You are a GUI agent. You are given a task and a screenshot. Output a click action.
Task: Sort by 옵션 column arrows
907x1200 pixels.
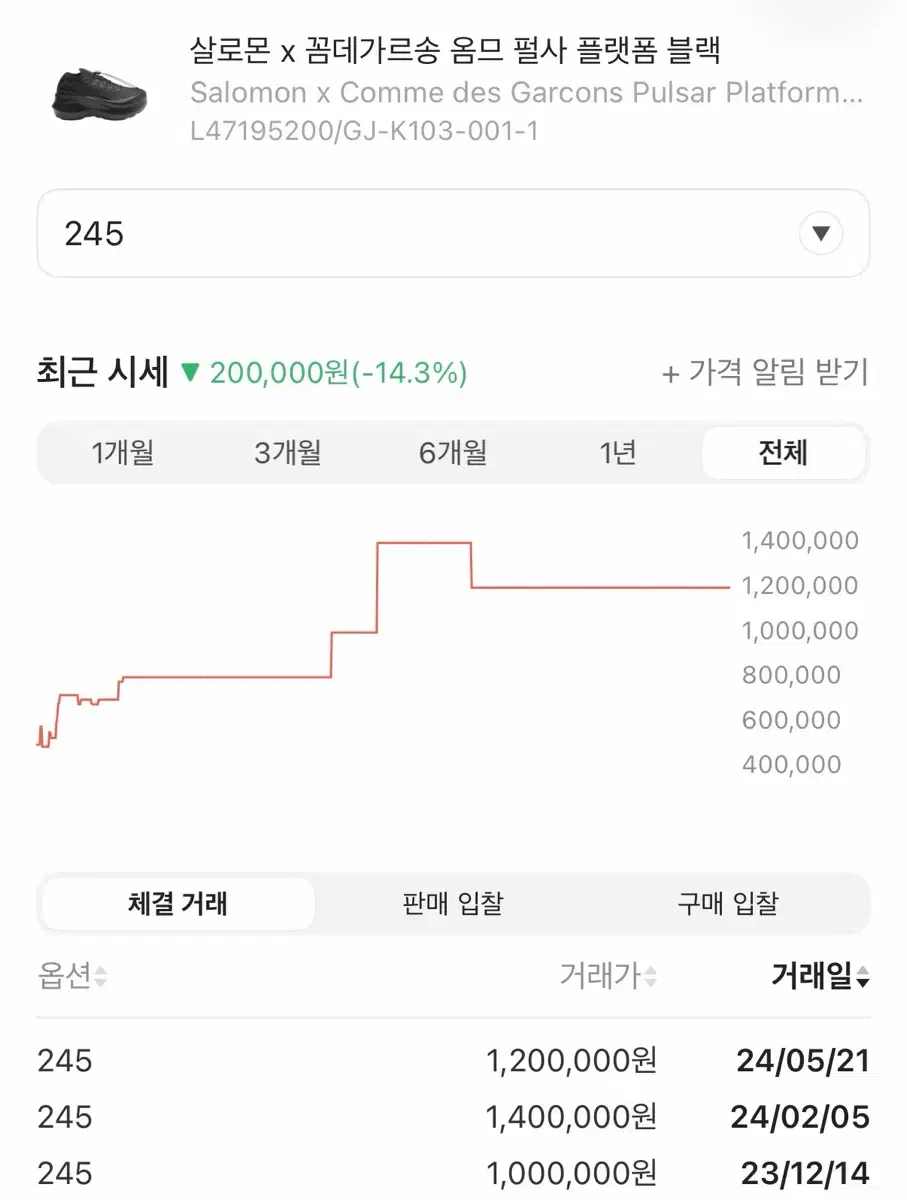click(x=100, y=977)
